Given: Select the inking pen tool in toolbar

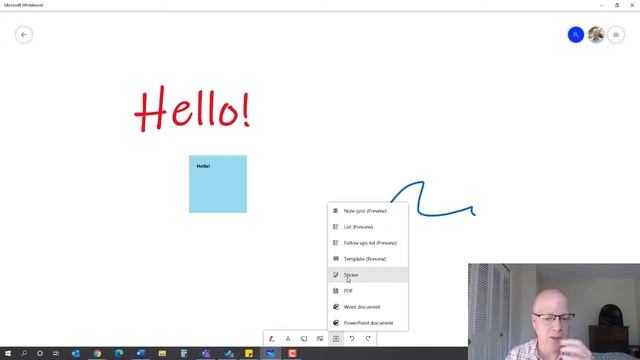Looking at the screenshot, I should [272, 339].
